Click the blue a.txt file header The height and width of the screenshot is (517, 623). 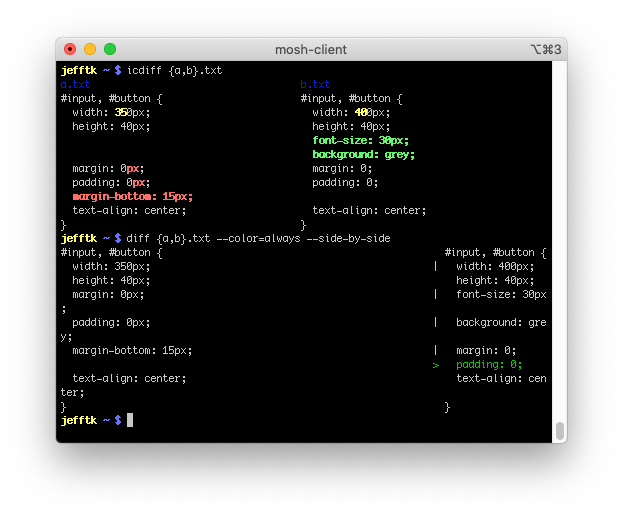[75, 85]
